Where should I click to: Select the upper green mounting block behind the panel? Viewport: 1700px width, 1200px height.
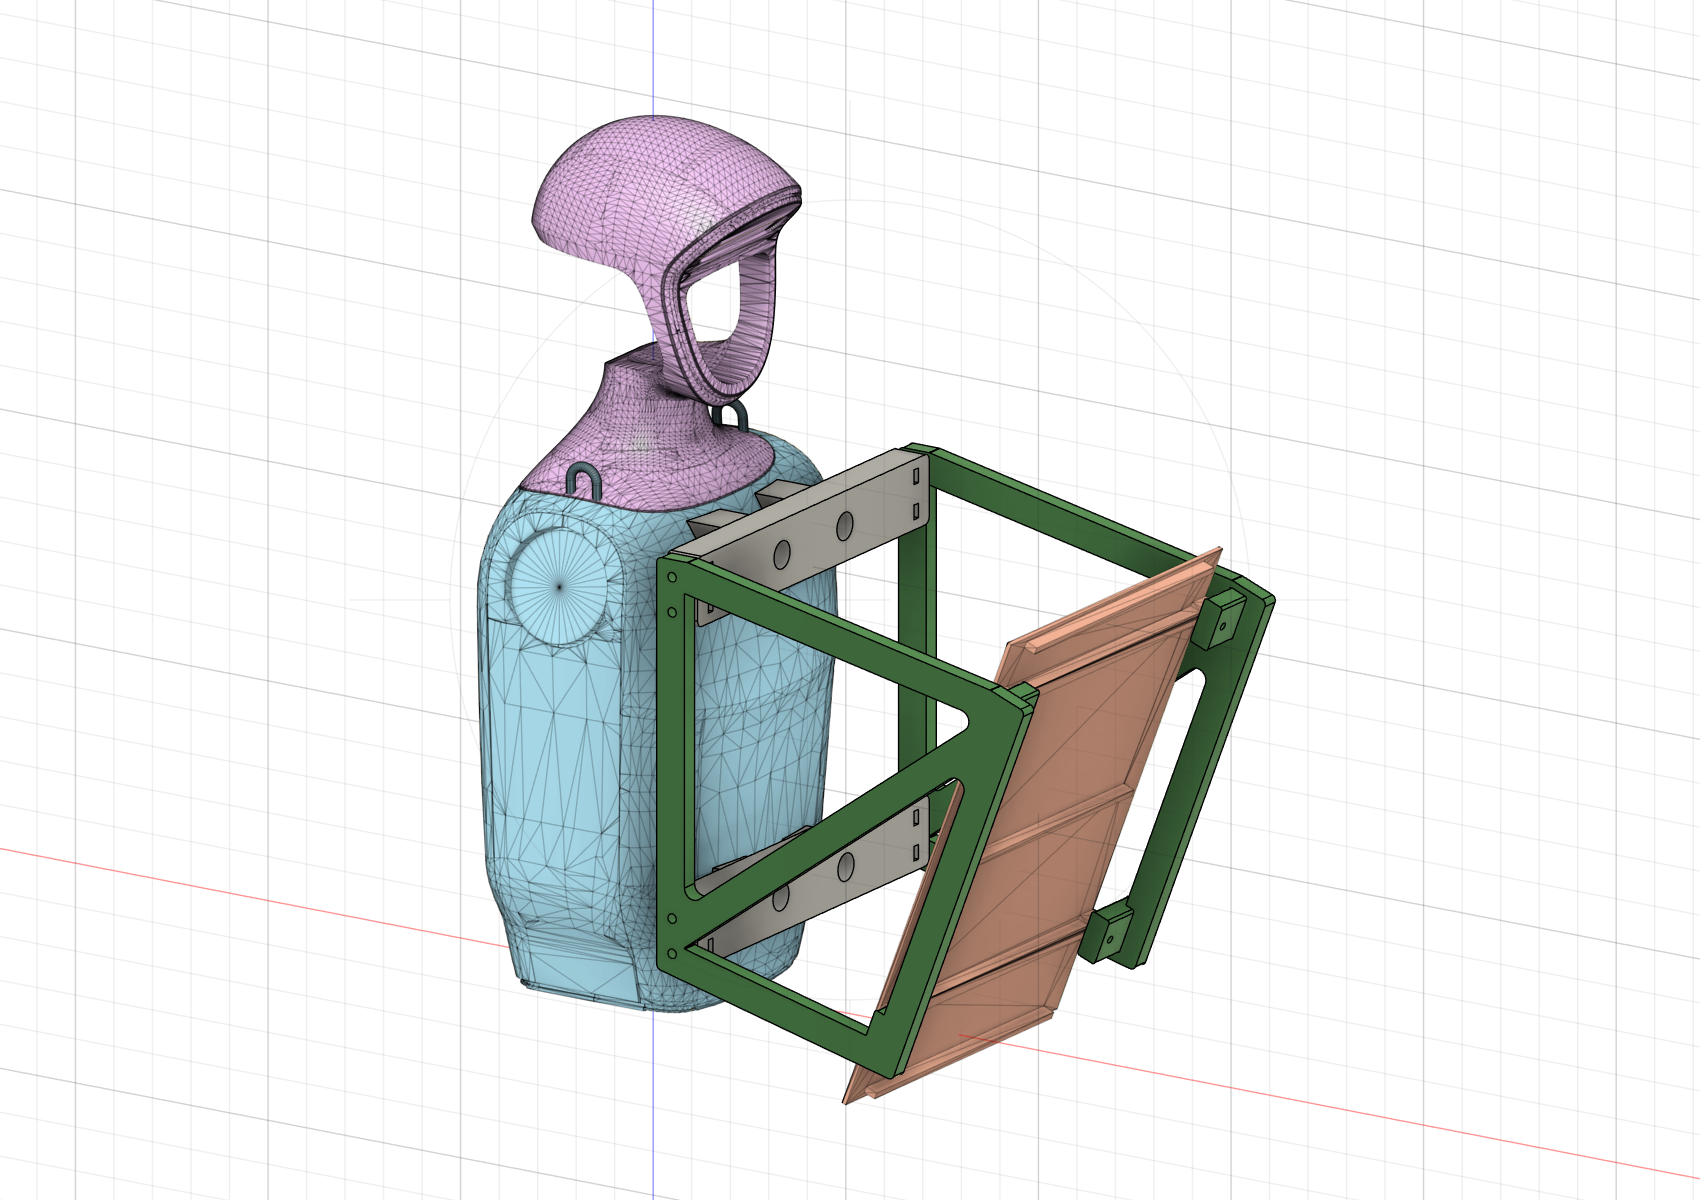click(x=1221, y=619)
